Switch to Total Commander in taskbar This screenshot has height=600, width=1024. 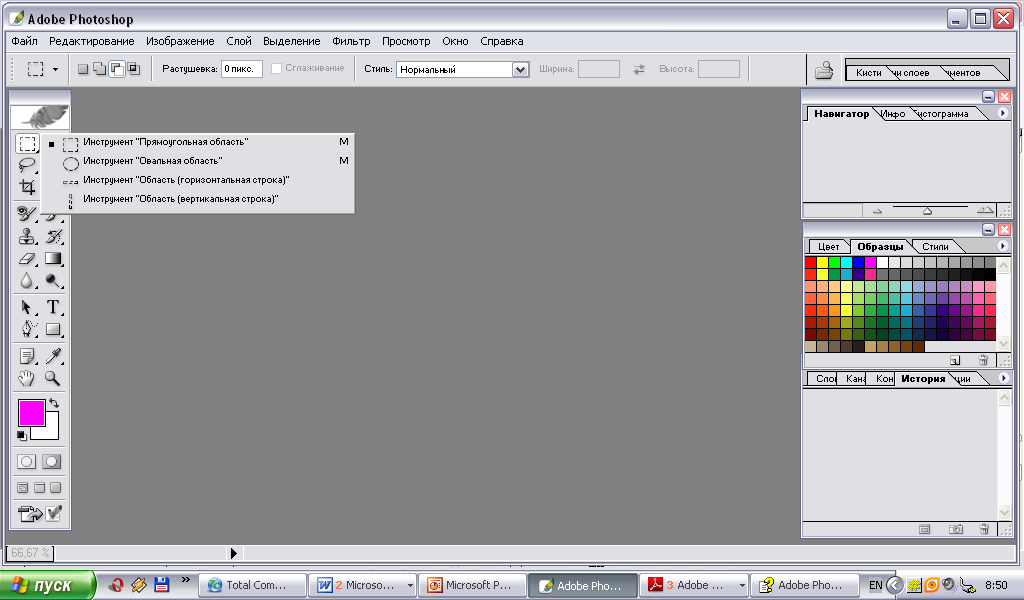[x=252, y=585]
